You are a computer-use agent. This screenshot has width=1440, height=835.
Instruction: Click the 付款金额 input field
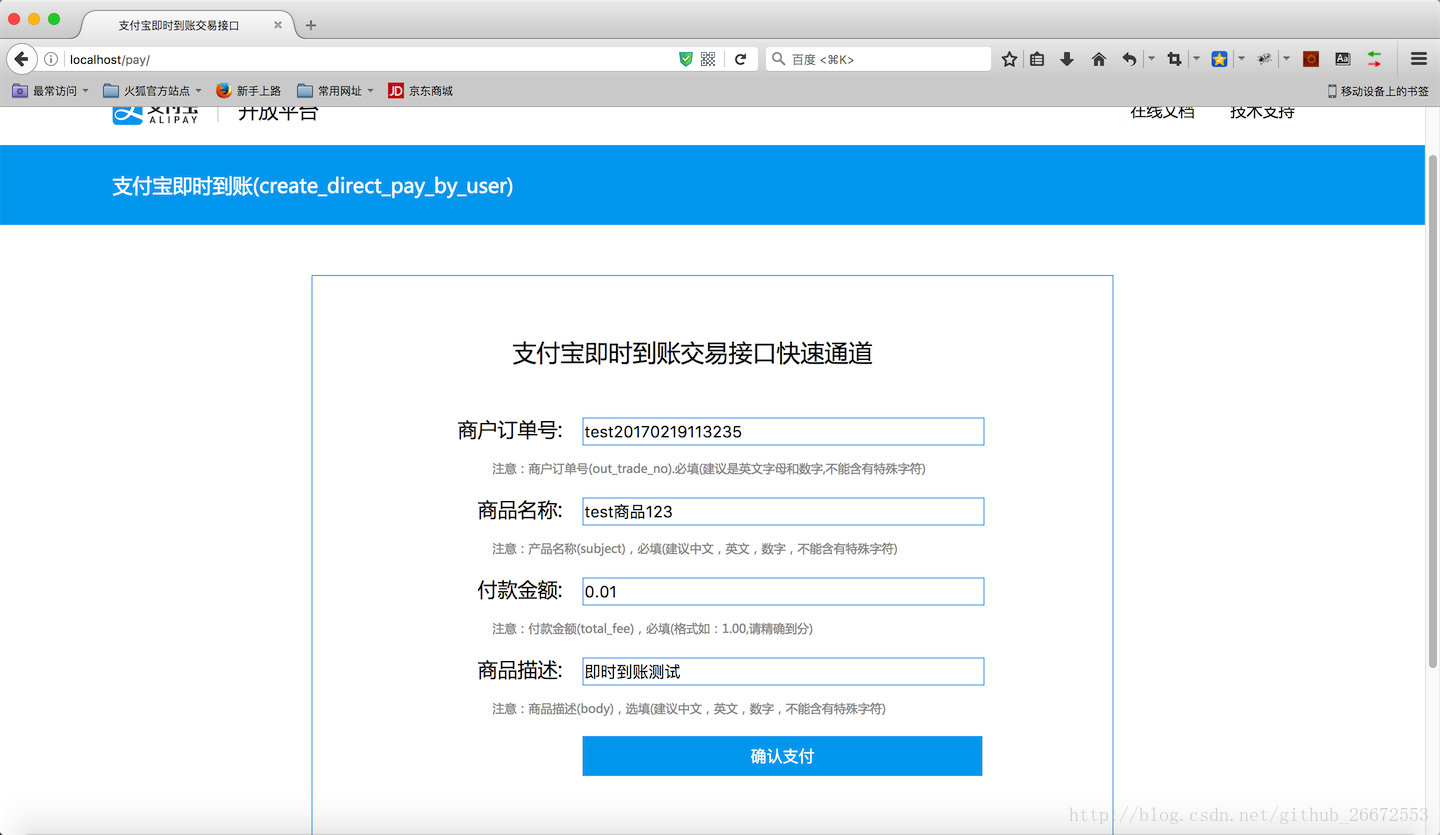coord(783,592)
